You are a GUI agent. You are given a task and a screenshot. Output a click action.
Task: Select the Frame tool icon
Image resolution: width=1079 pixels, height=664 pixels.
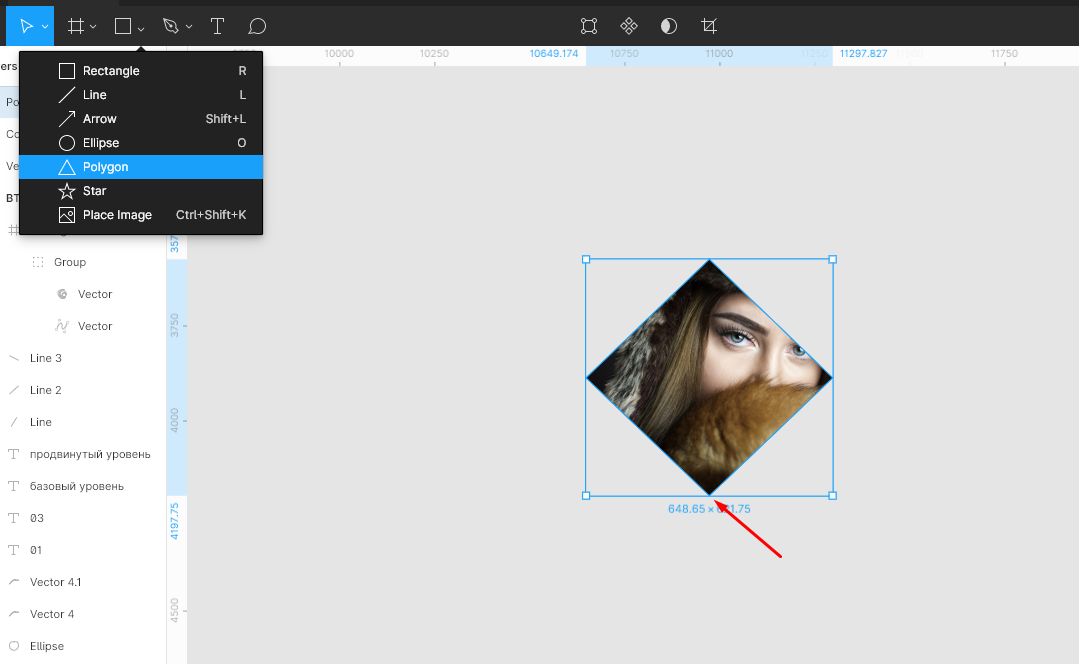point(75,26)
